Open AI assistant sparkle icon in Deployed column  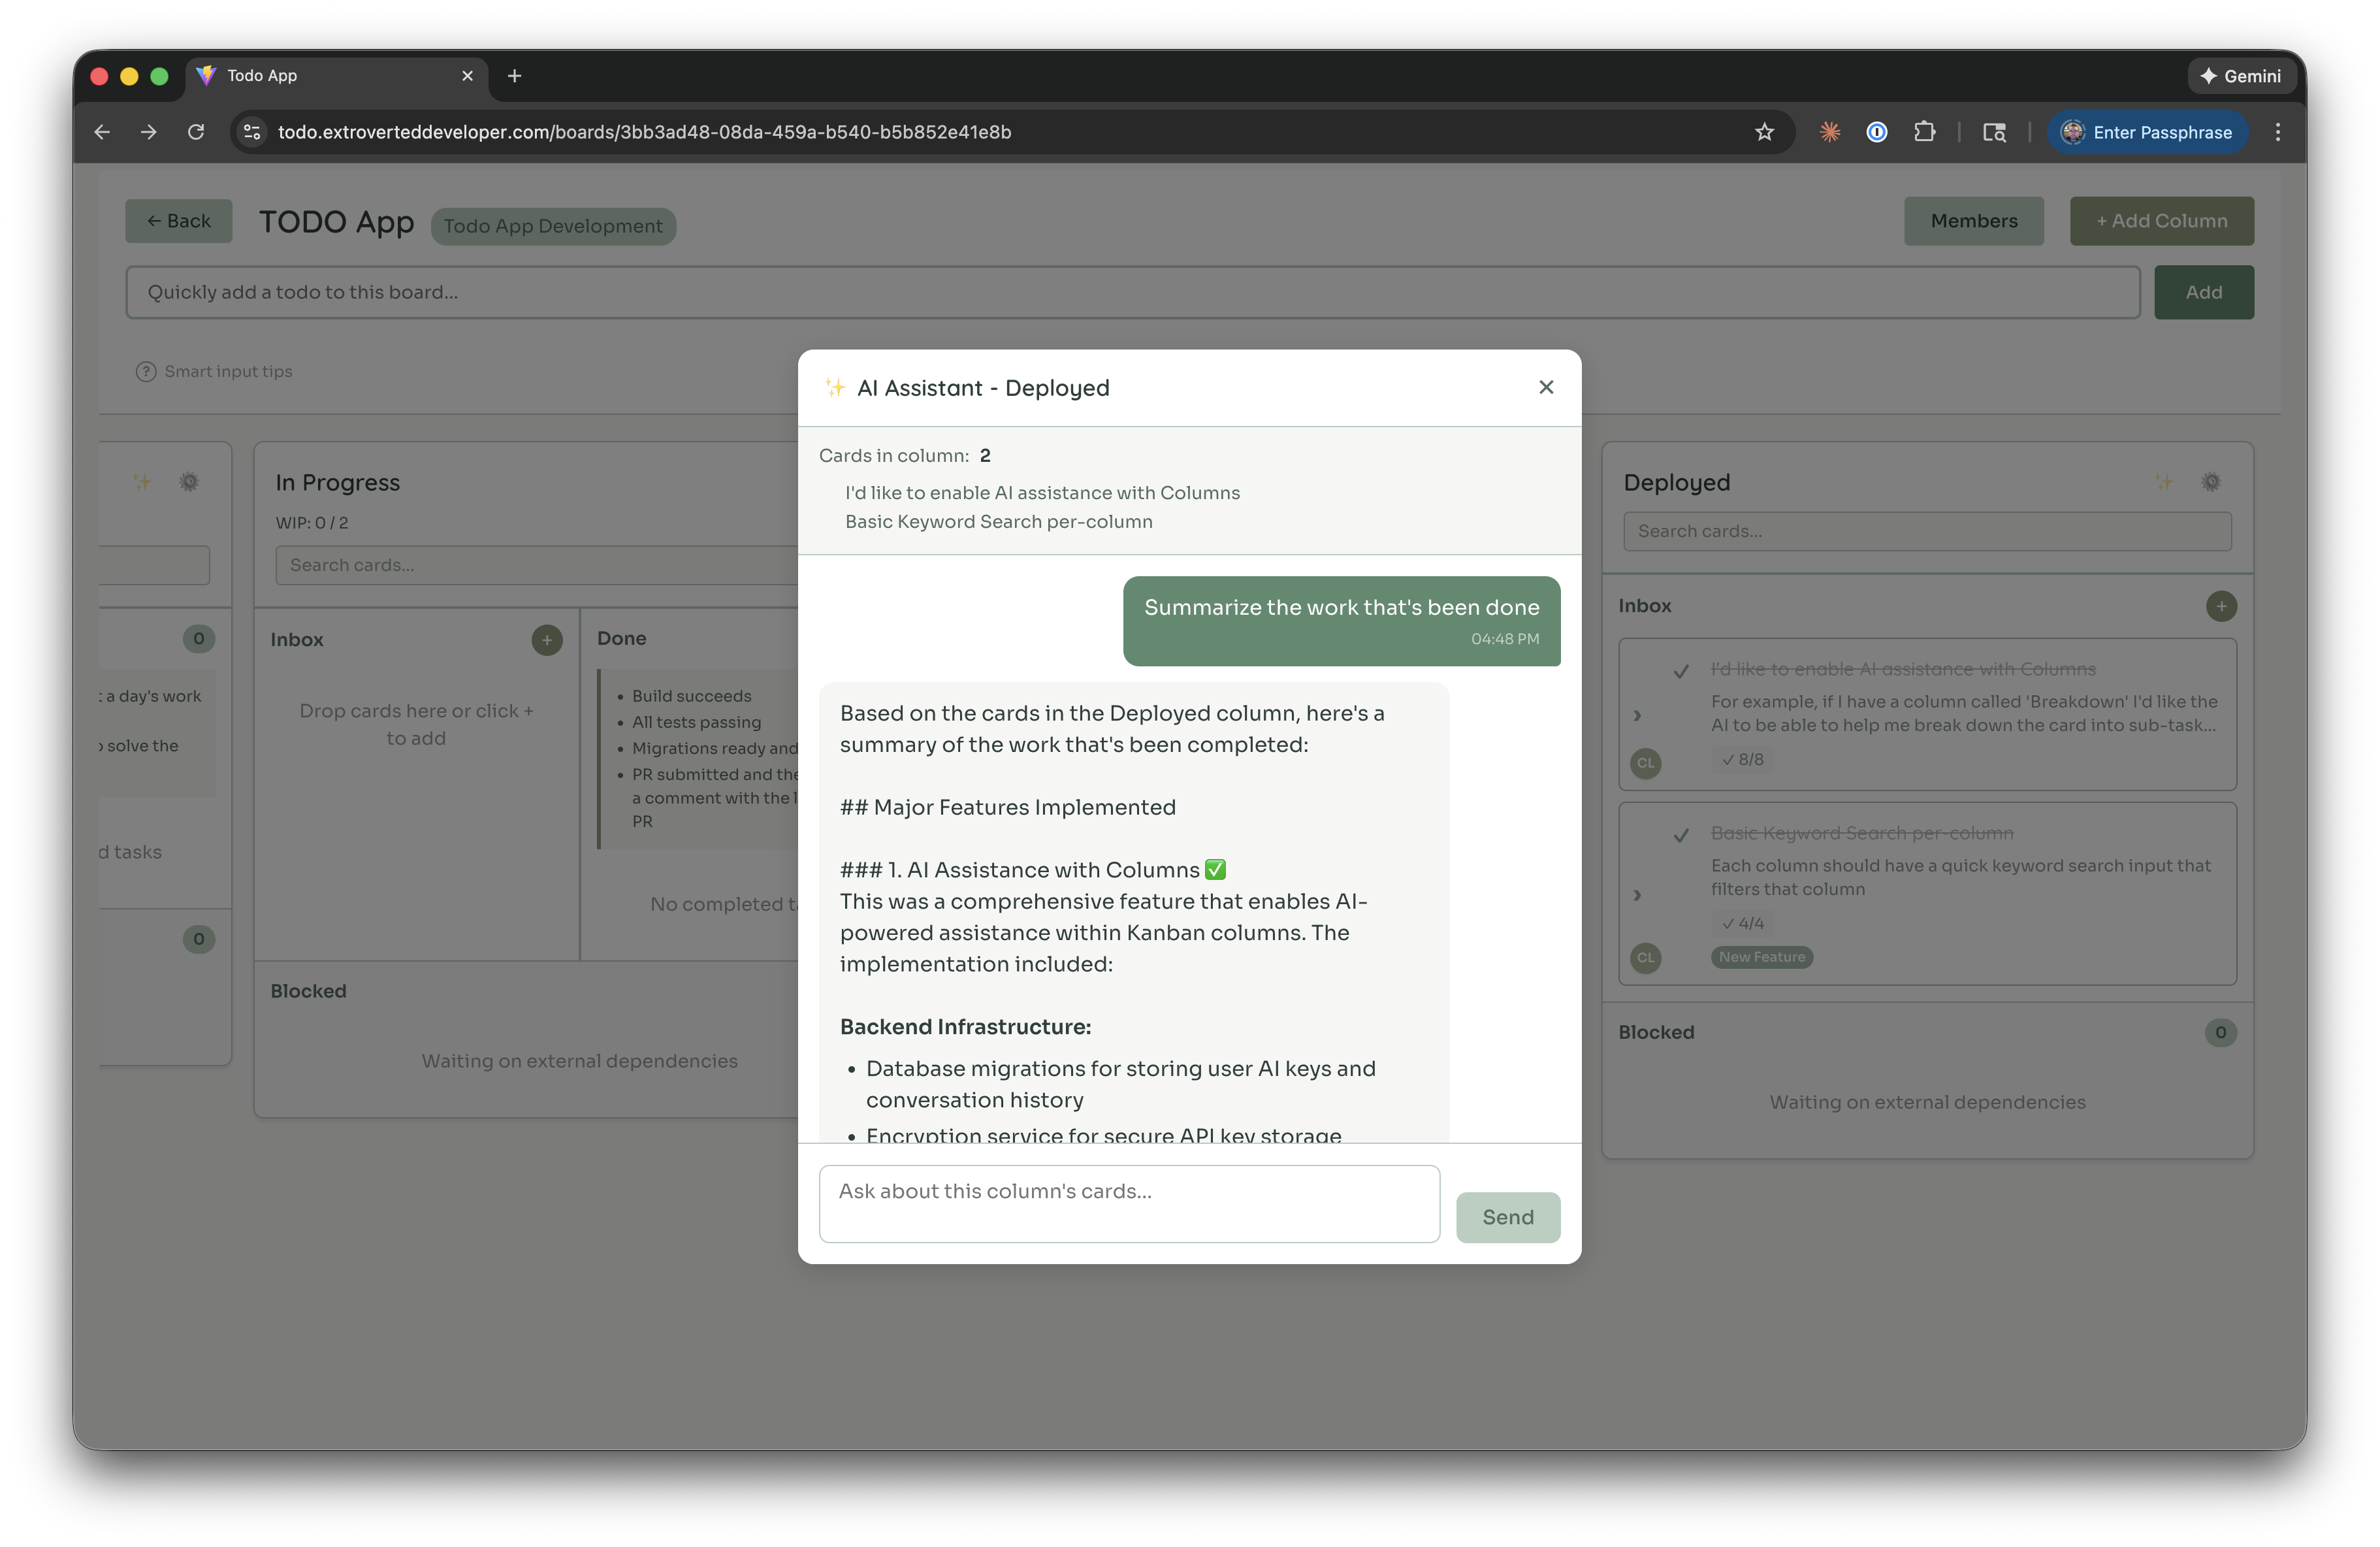[2164, 482]
